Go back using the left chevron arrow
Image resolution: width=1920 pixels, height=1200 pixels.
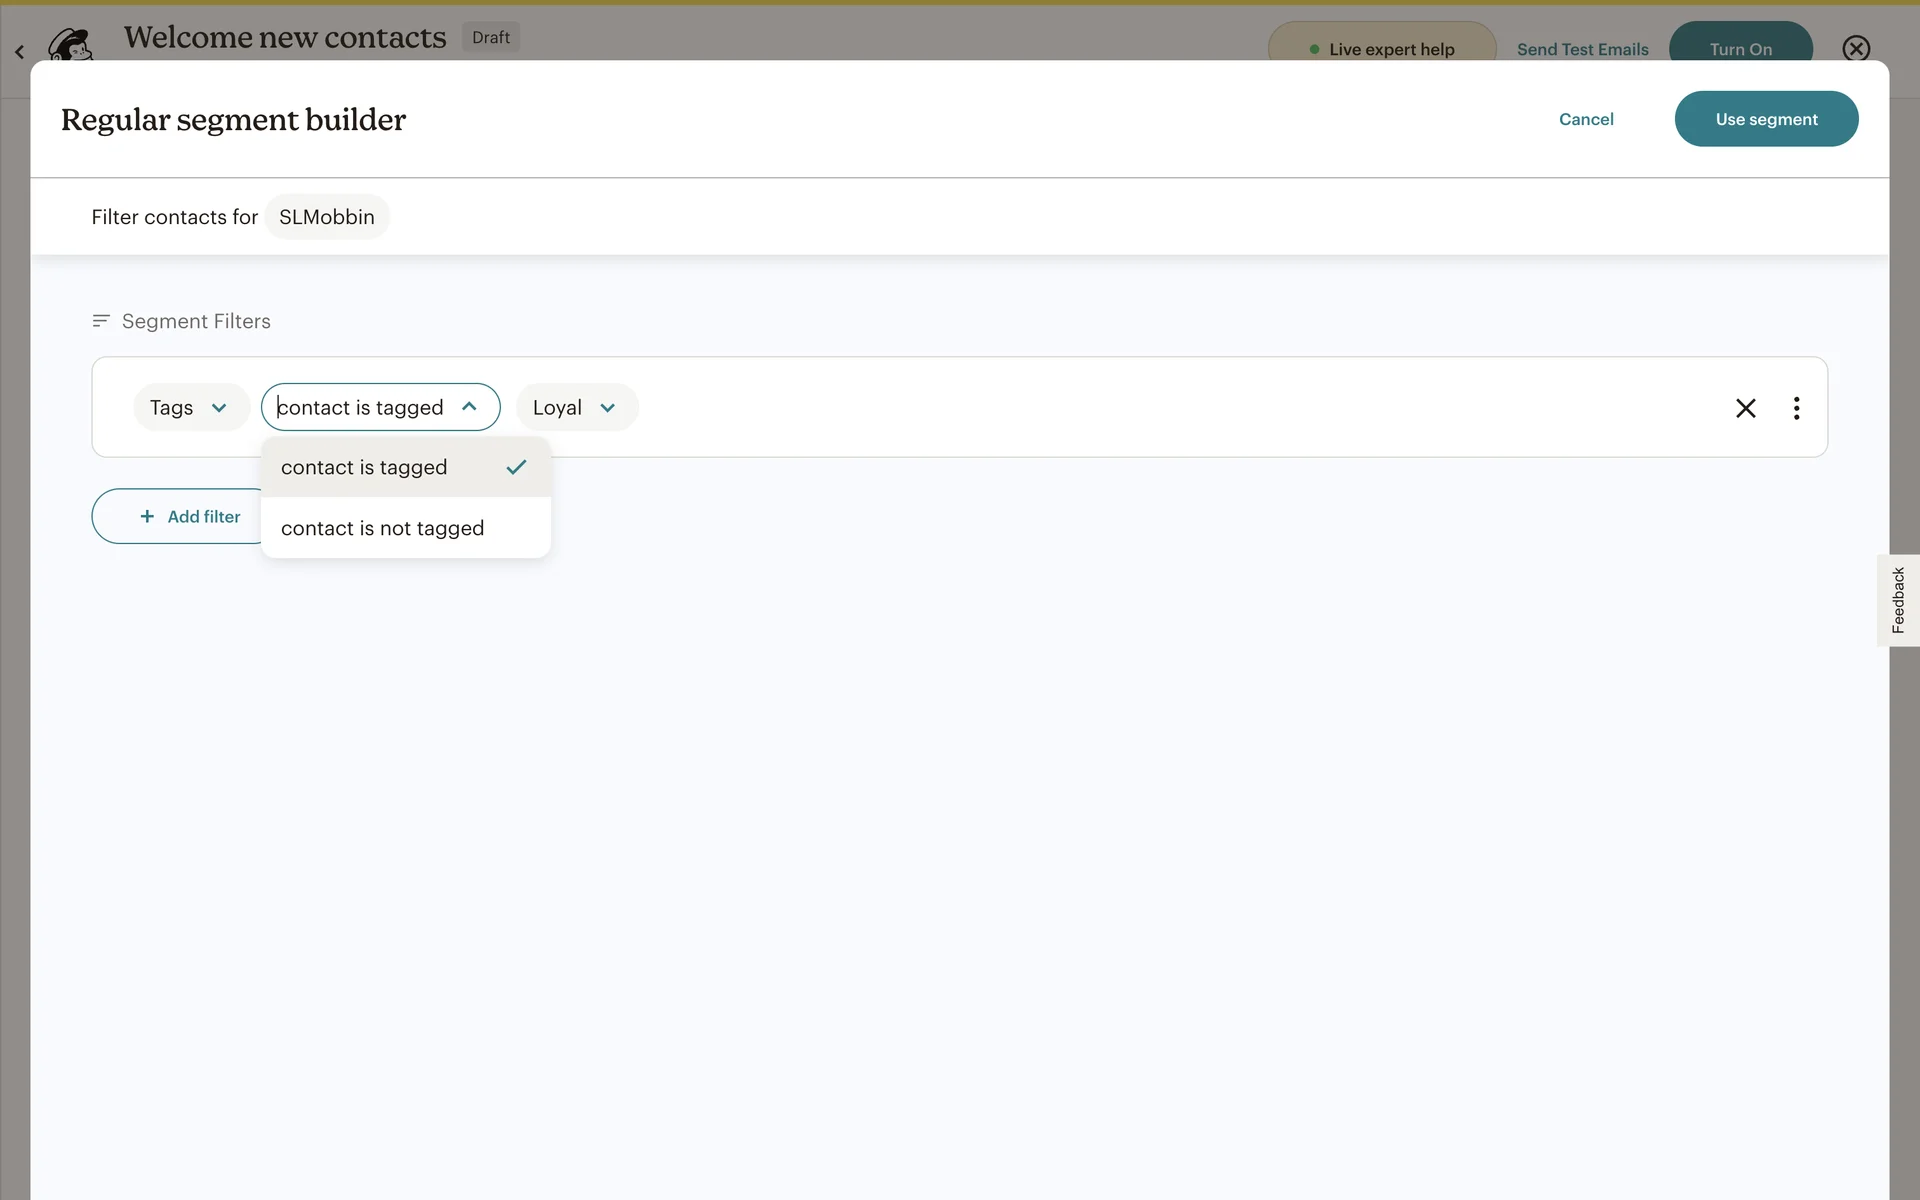pyautogui.click(x=19, y=51)
